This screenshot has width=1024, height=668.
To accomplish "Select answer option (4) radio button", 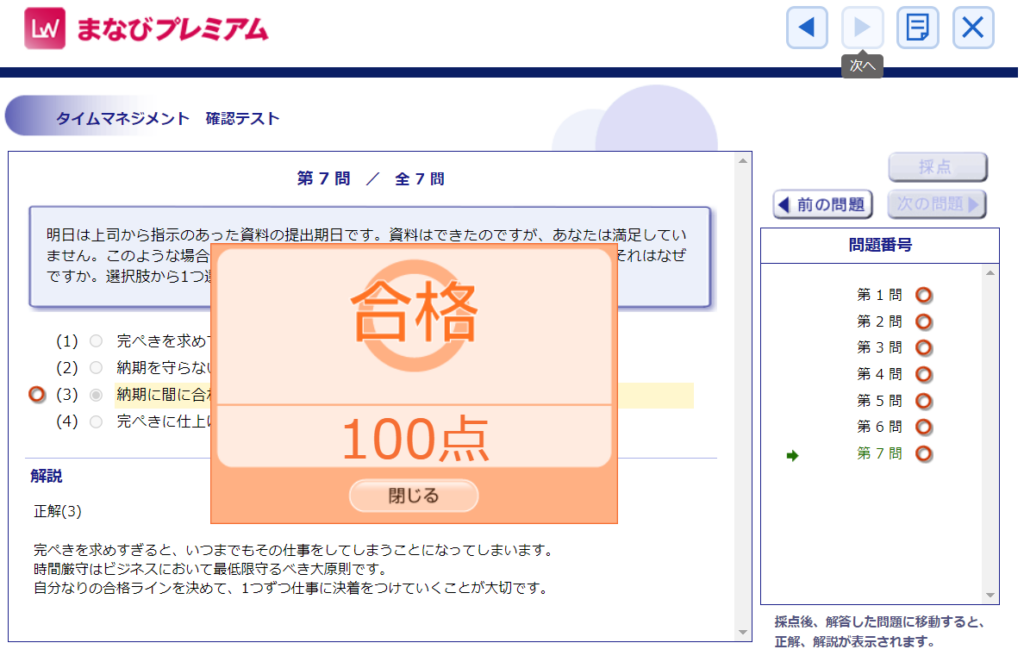I will (x=96, y=421).
